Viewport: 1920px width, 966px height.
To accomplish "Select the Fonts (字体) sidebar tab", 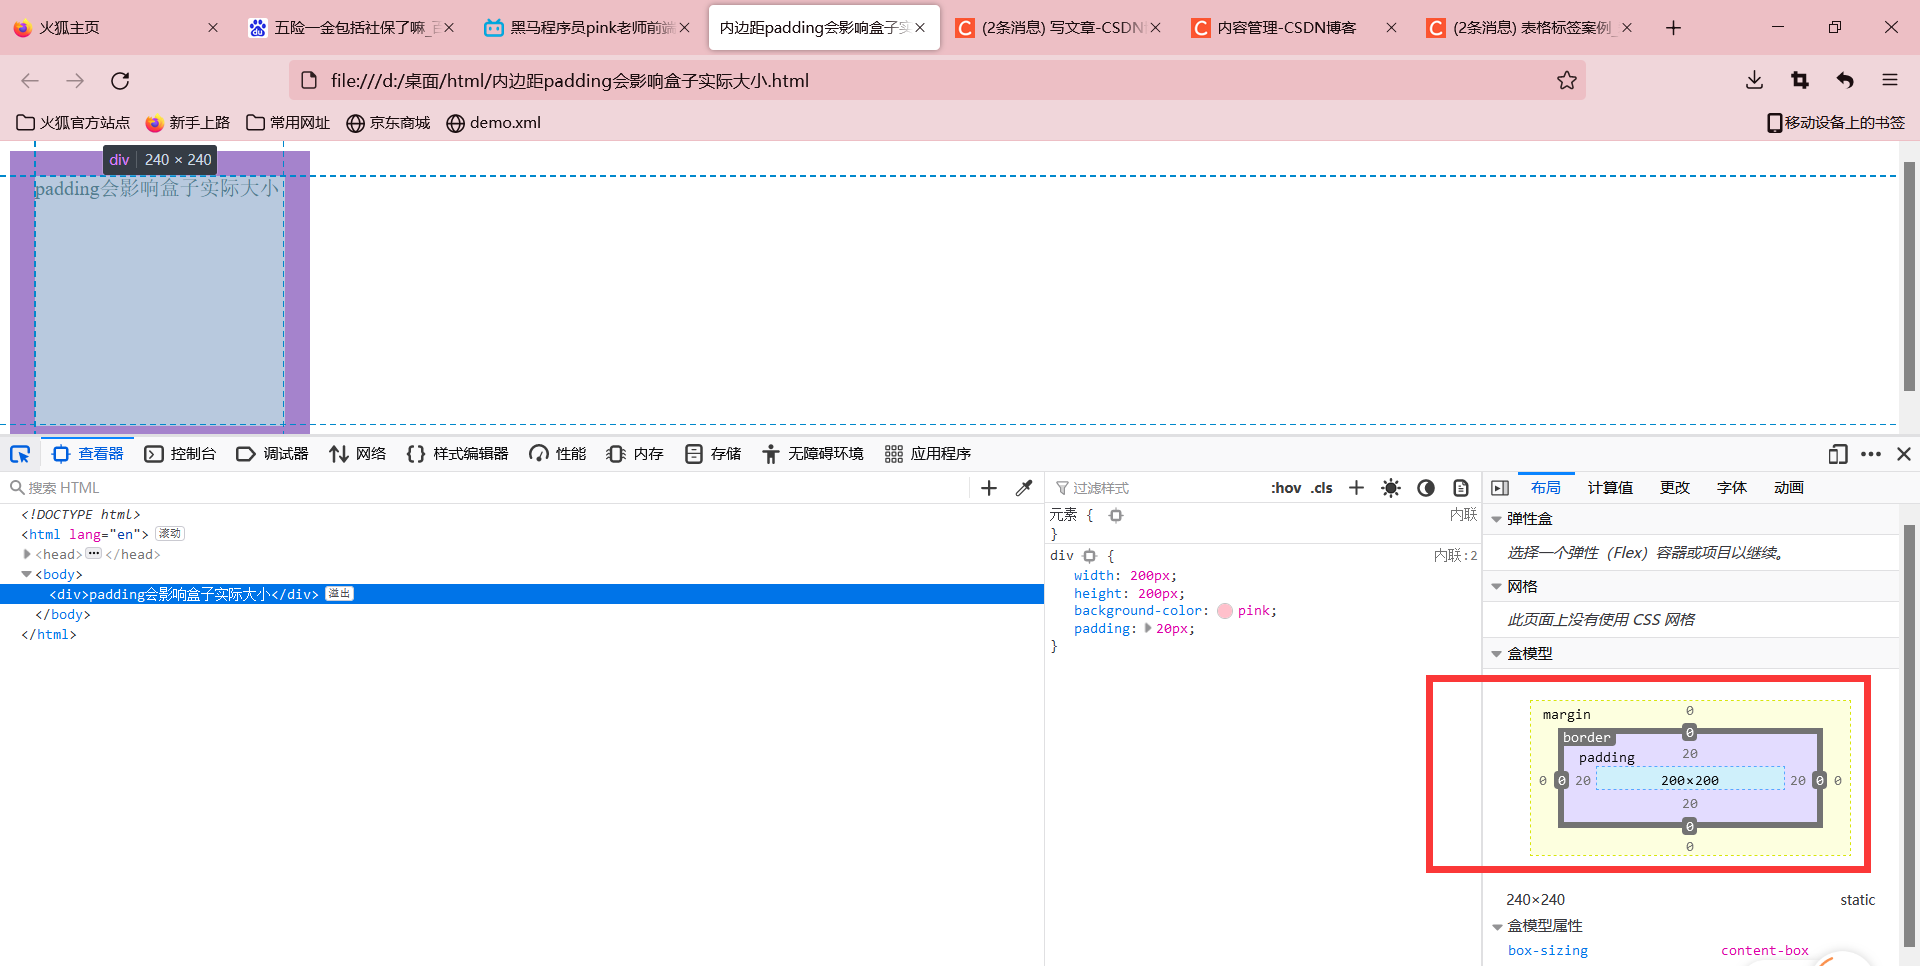I will pyautogui.click(x=1732, y=488).
